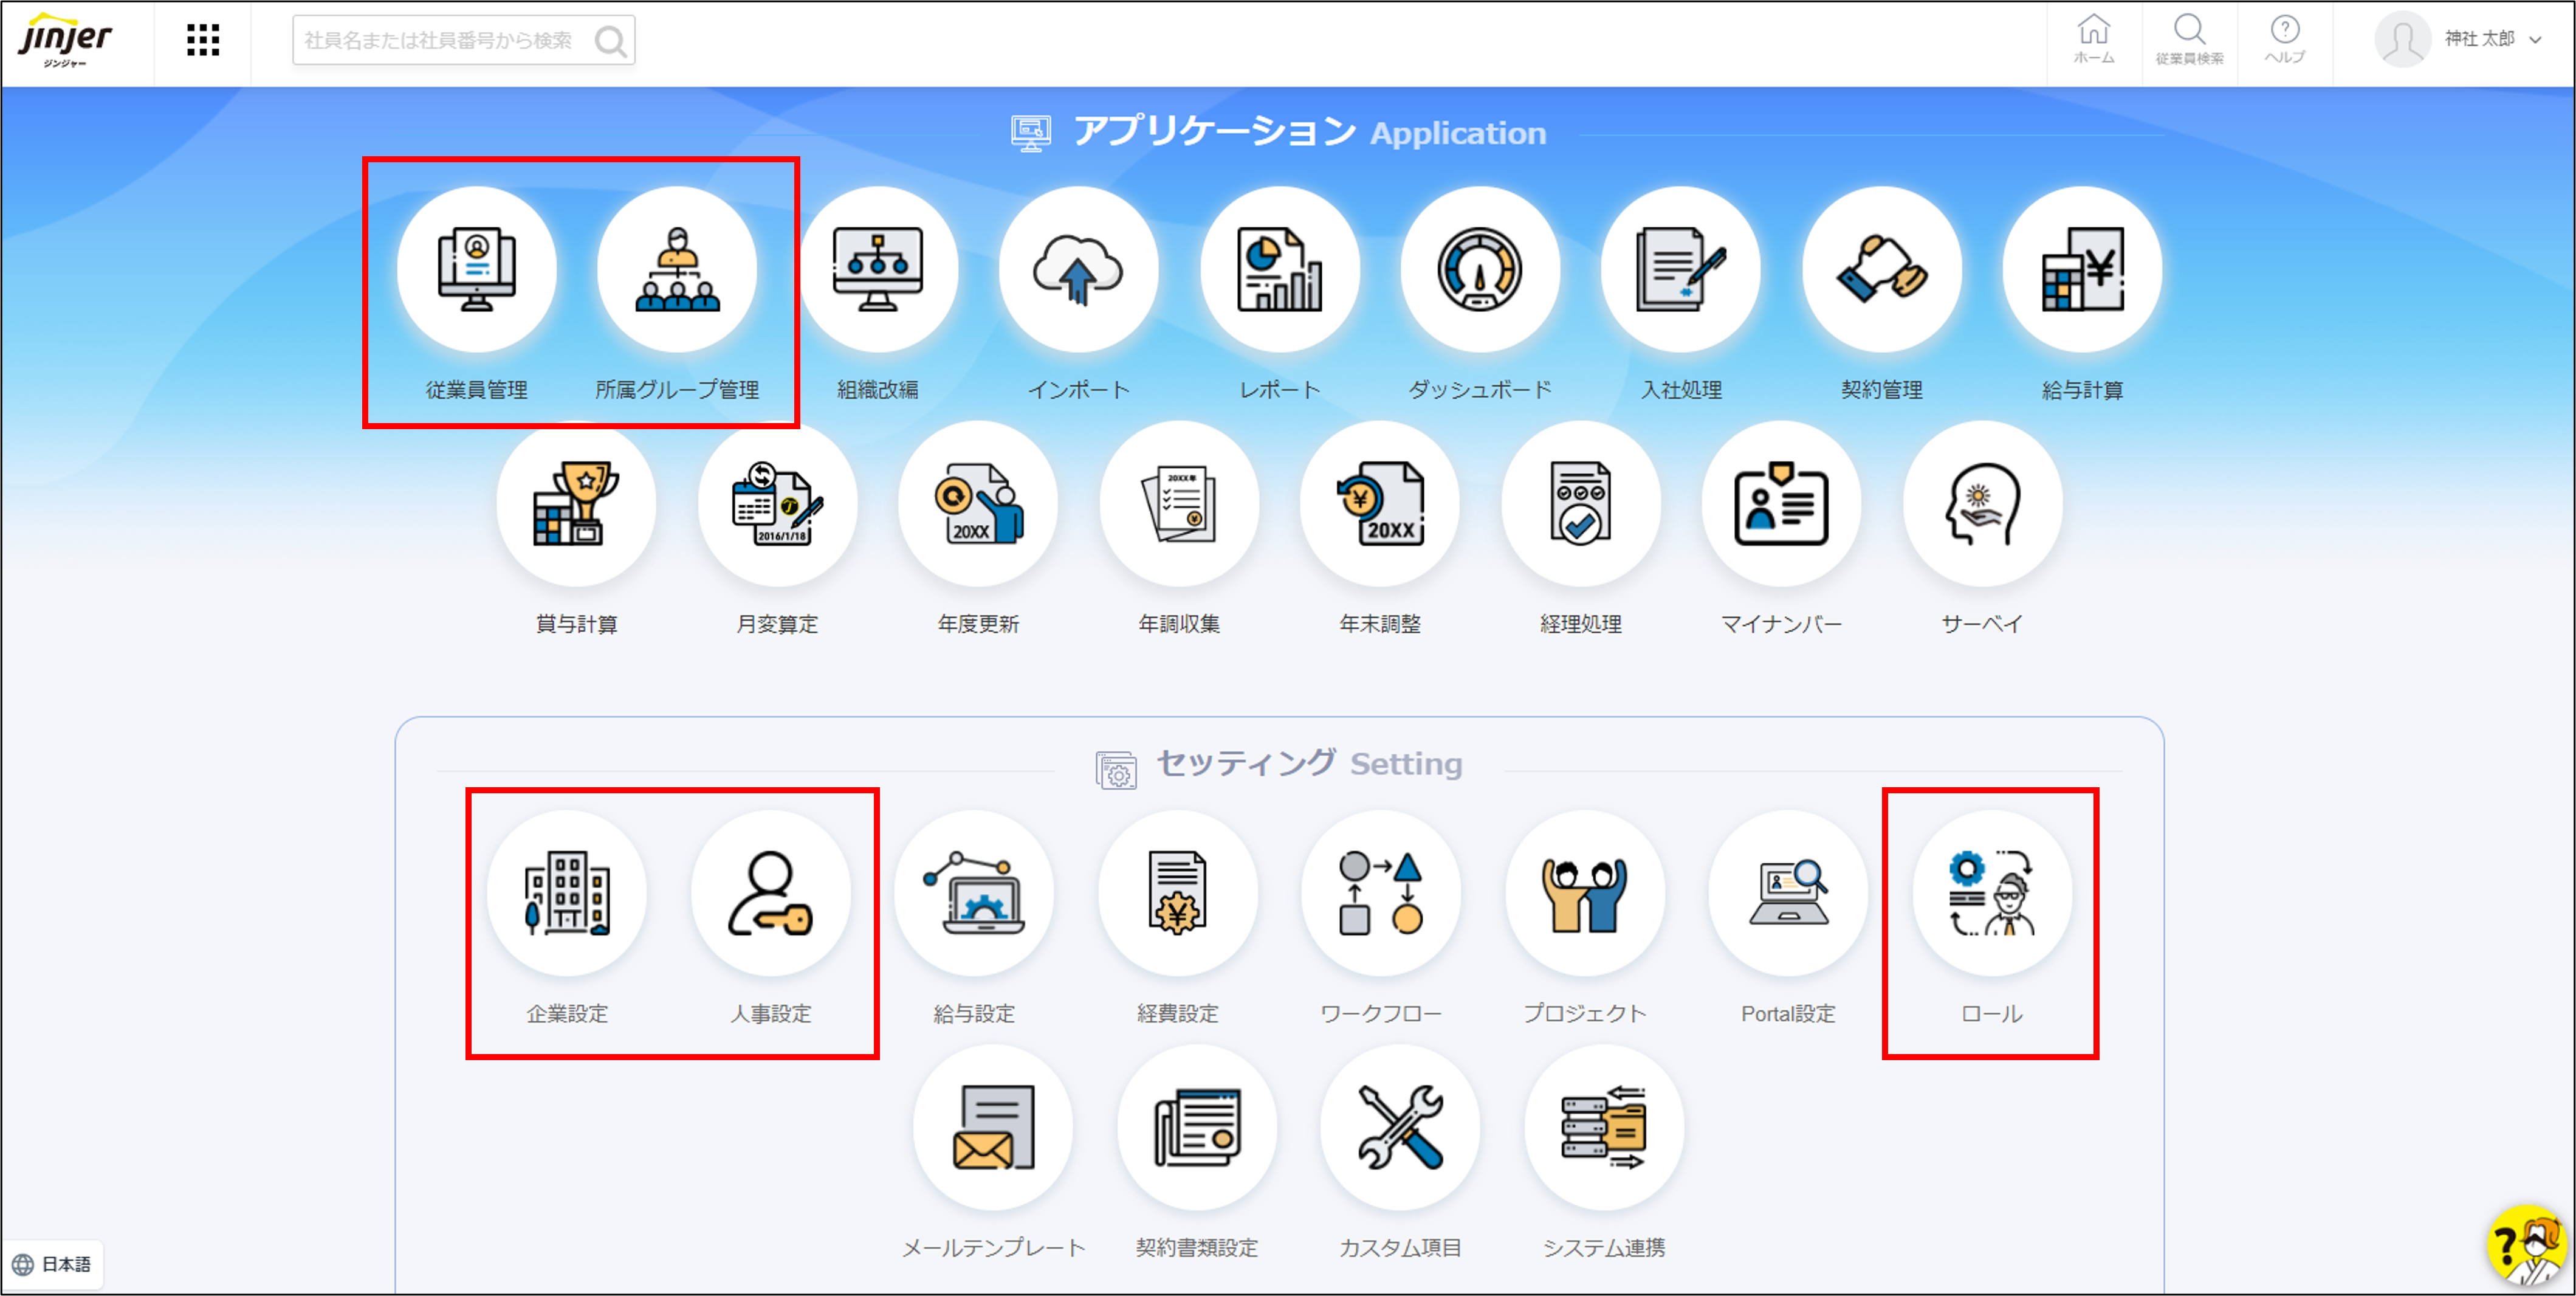The height and width of the screenshot is (1296, 2576).
Task: Open the nine-dot app grid menu
Action: (203, 40)
